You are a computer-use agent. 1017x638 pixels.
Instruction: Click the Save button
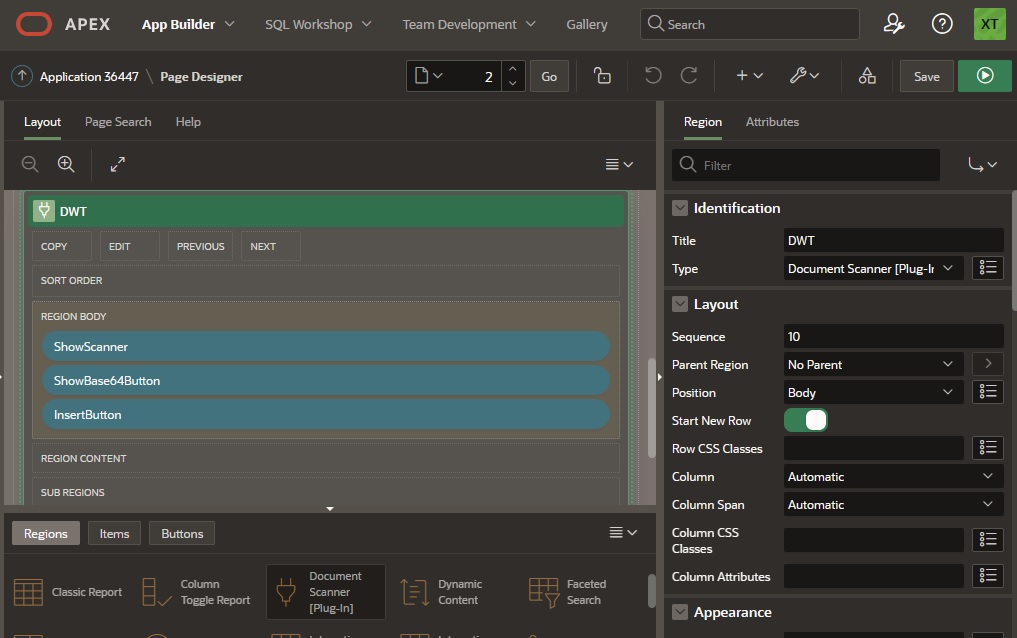(926, 76)
